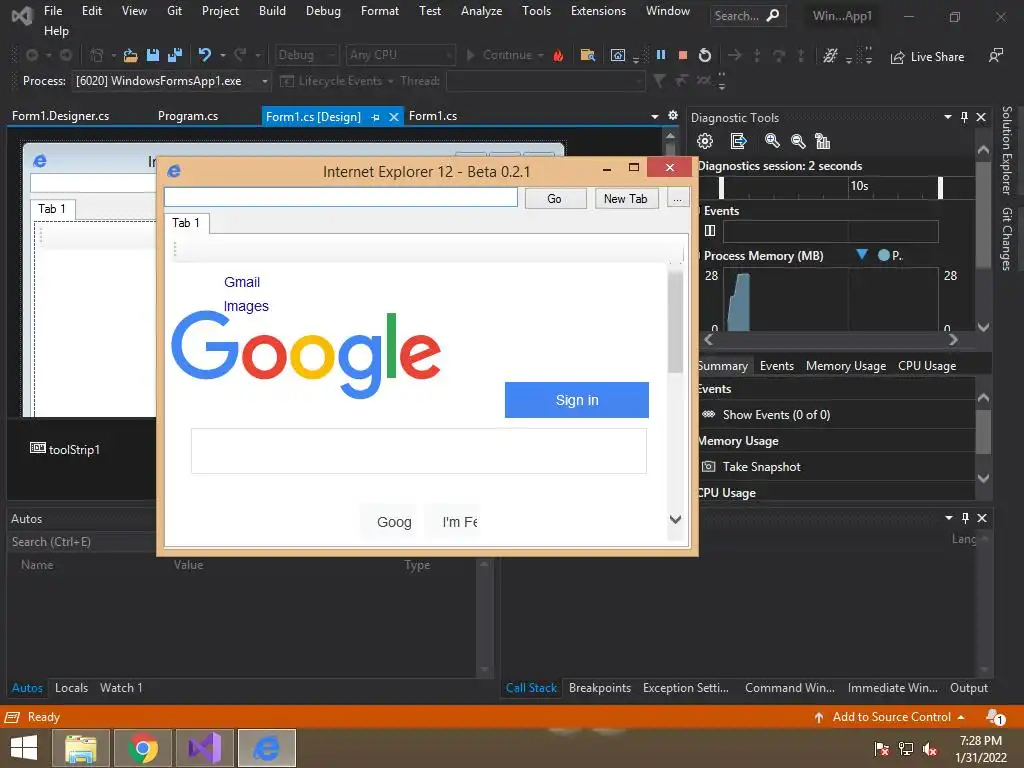Viewport: 1024px width, 768px height.
Task: Switch to the Program.cs tab
Action: click(188, 116)
